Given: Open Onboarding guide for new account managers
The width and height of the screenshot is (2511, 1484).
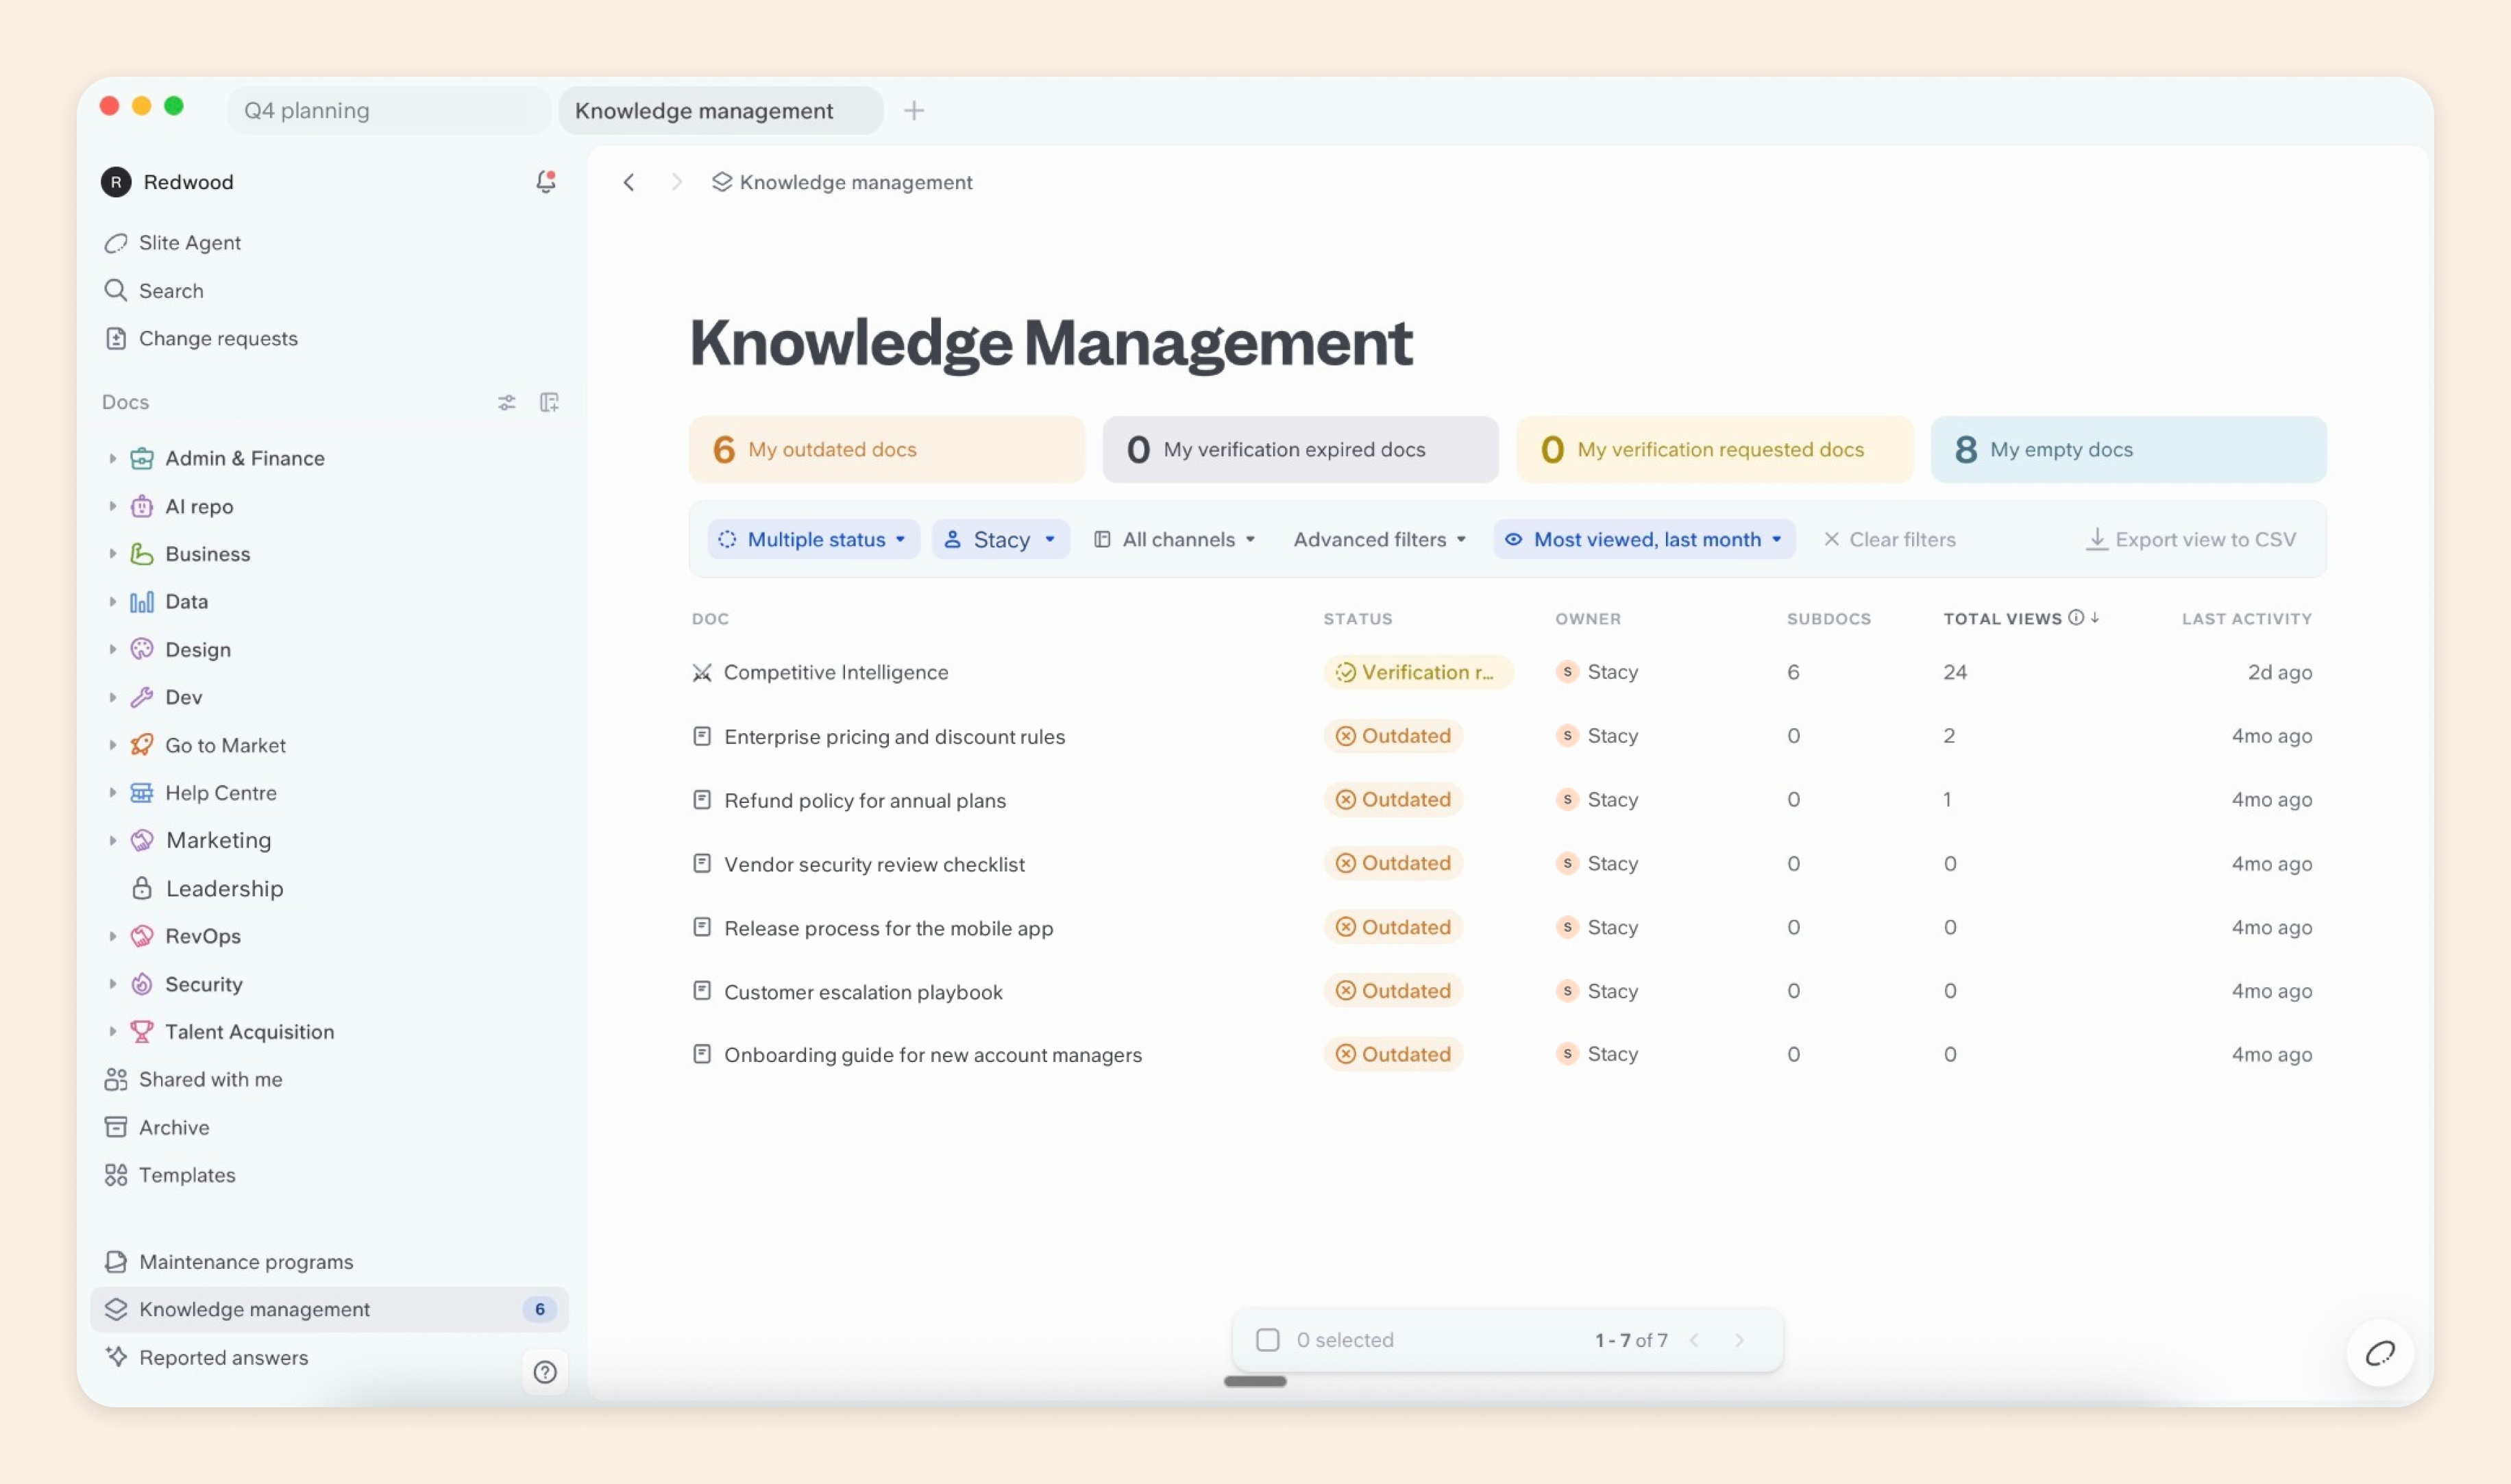Looking at the screenshot, I should [x=932, y=1055].
